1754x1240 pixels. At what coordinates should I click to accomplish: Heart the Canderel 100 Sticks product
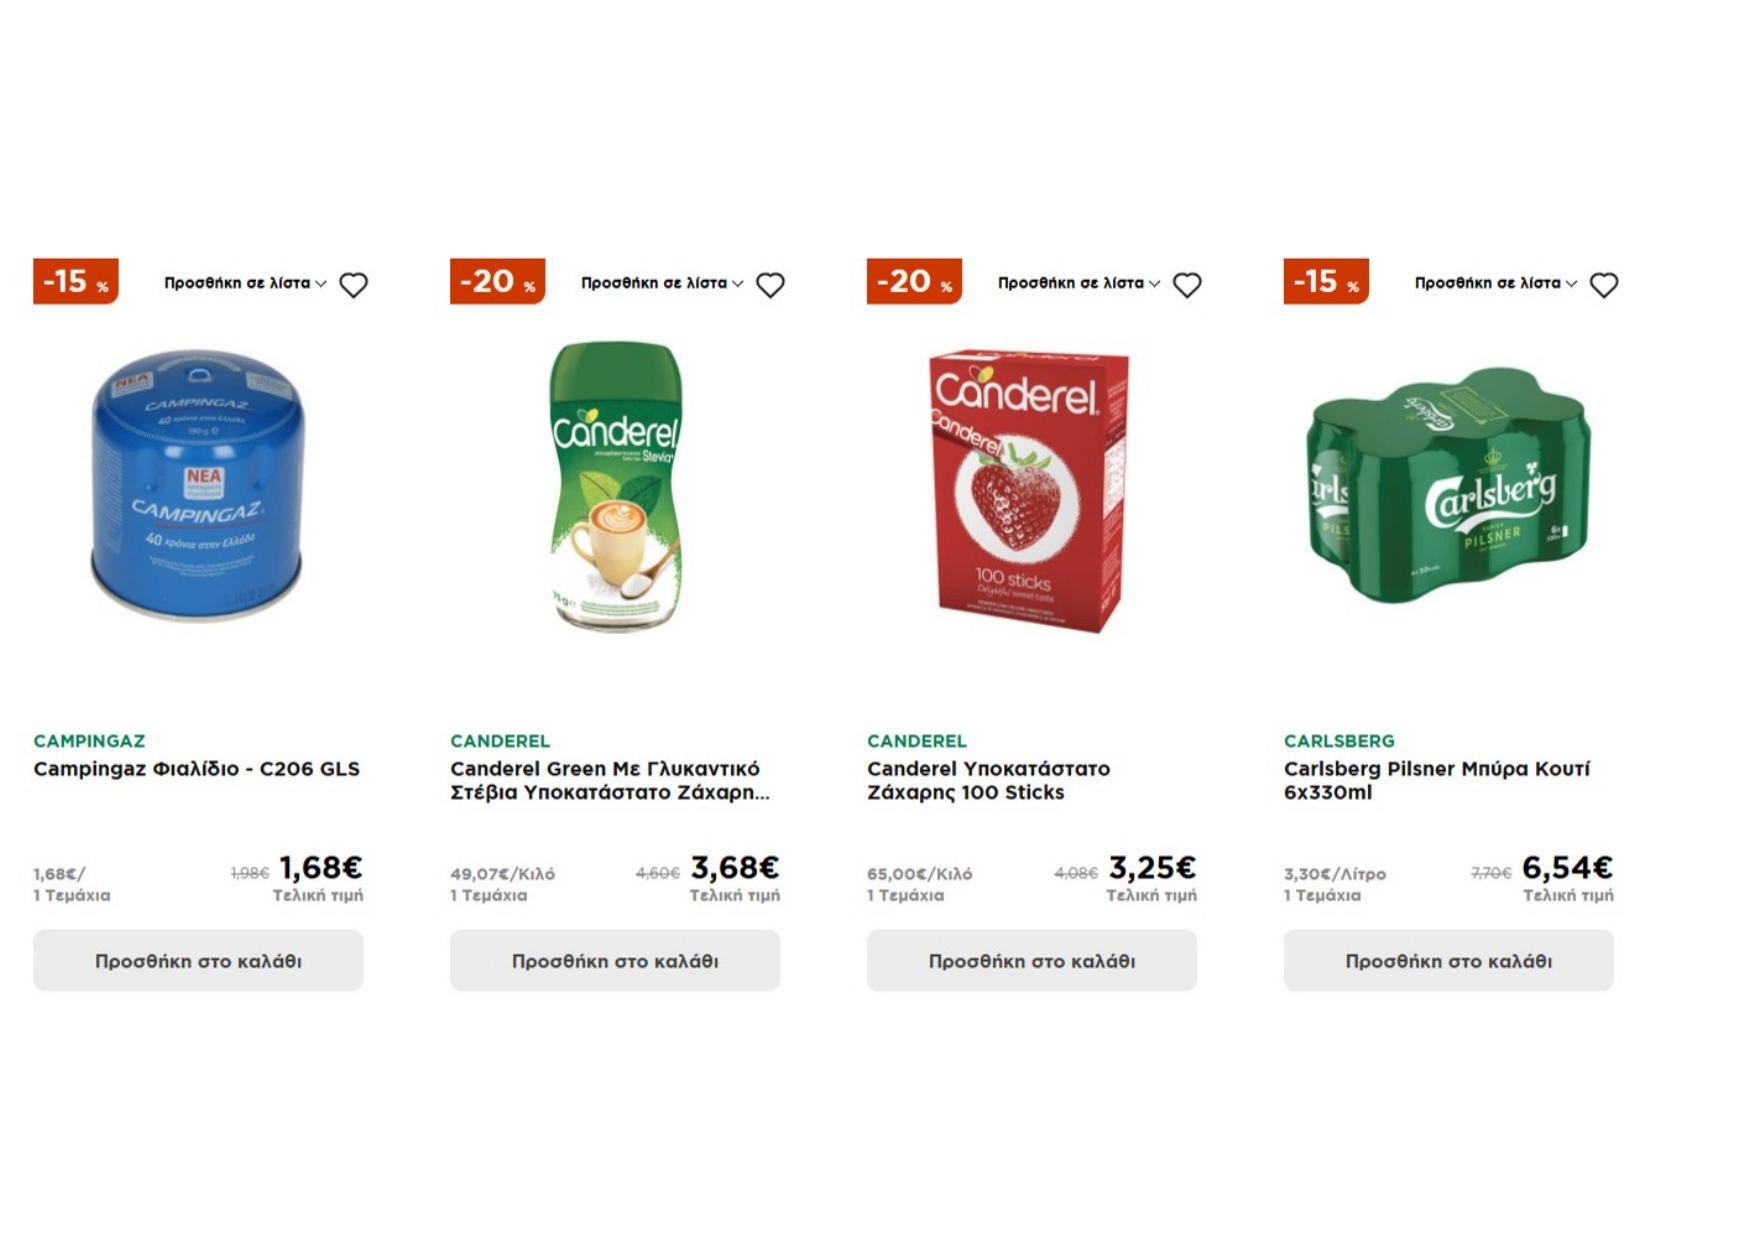click(1187, 285)
